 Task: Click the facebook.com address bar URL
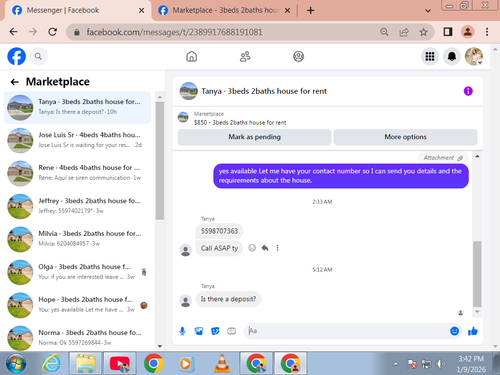point(174,32)
